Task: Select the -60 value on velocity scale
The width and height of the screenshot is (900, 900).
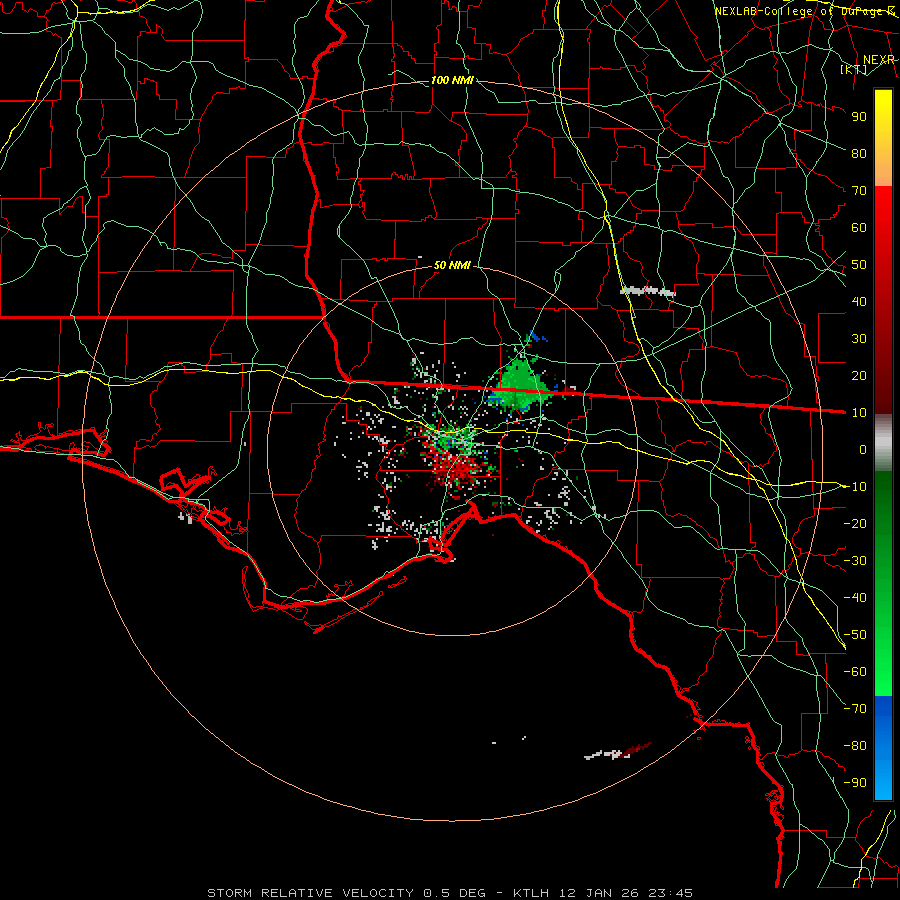Action: tap(855, 672)
